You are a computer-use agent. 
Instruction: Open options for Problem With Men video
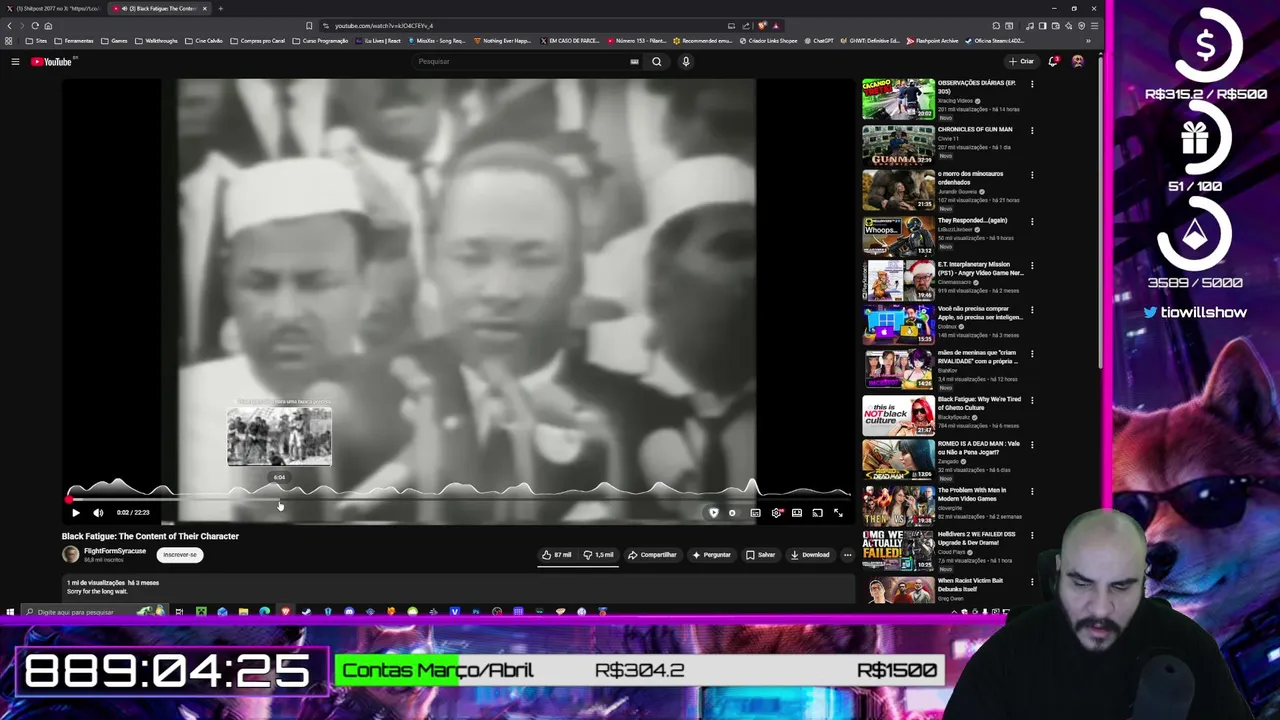coord(1032,492)
